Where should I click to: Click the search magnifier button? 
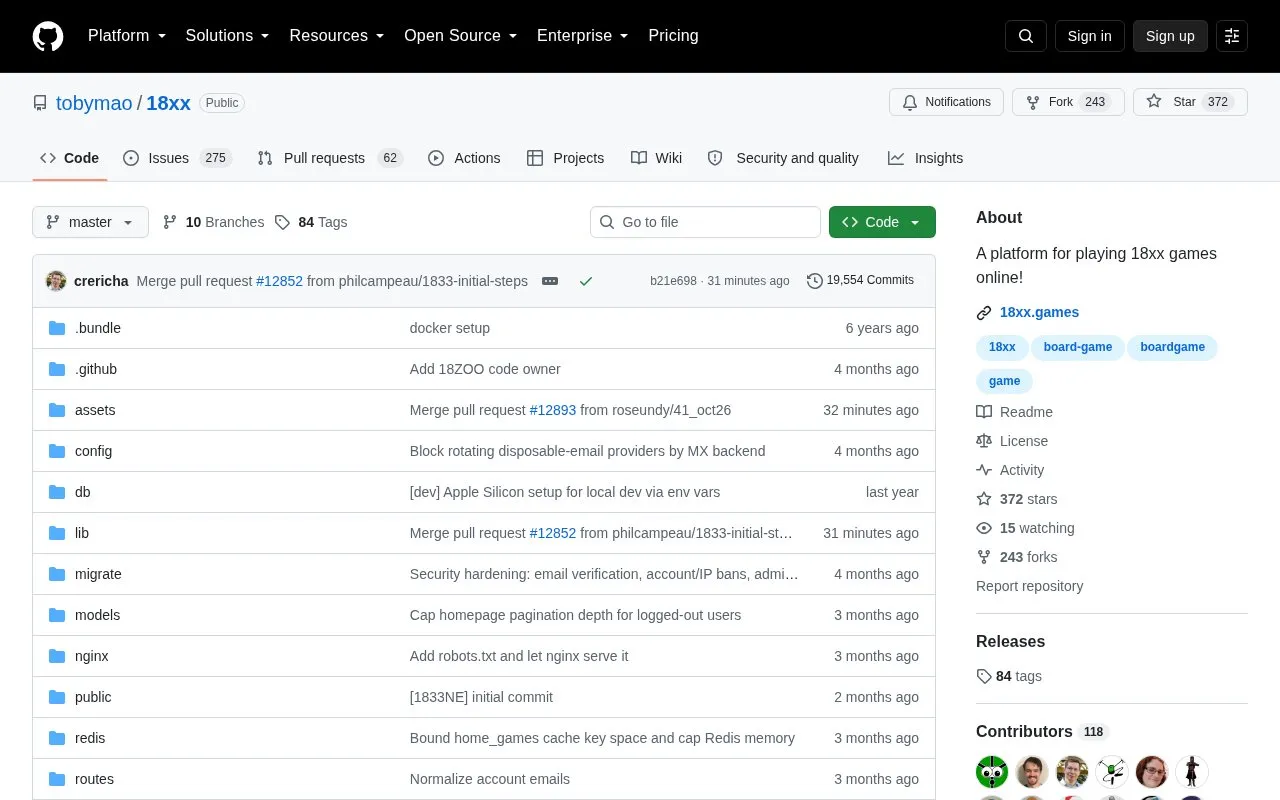click(x=1026, y=36)
